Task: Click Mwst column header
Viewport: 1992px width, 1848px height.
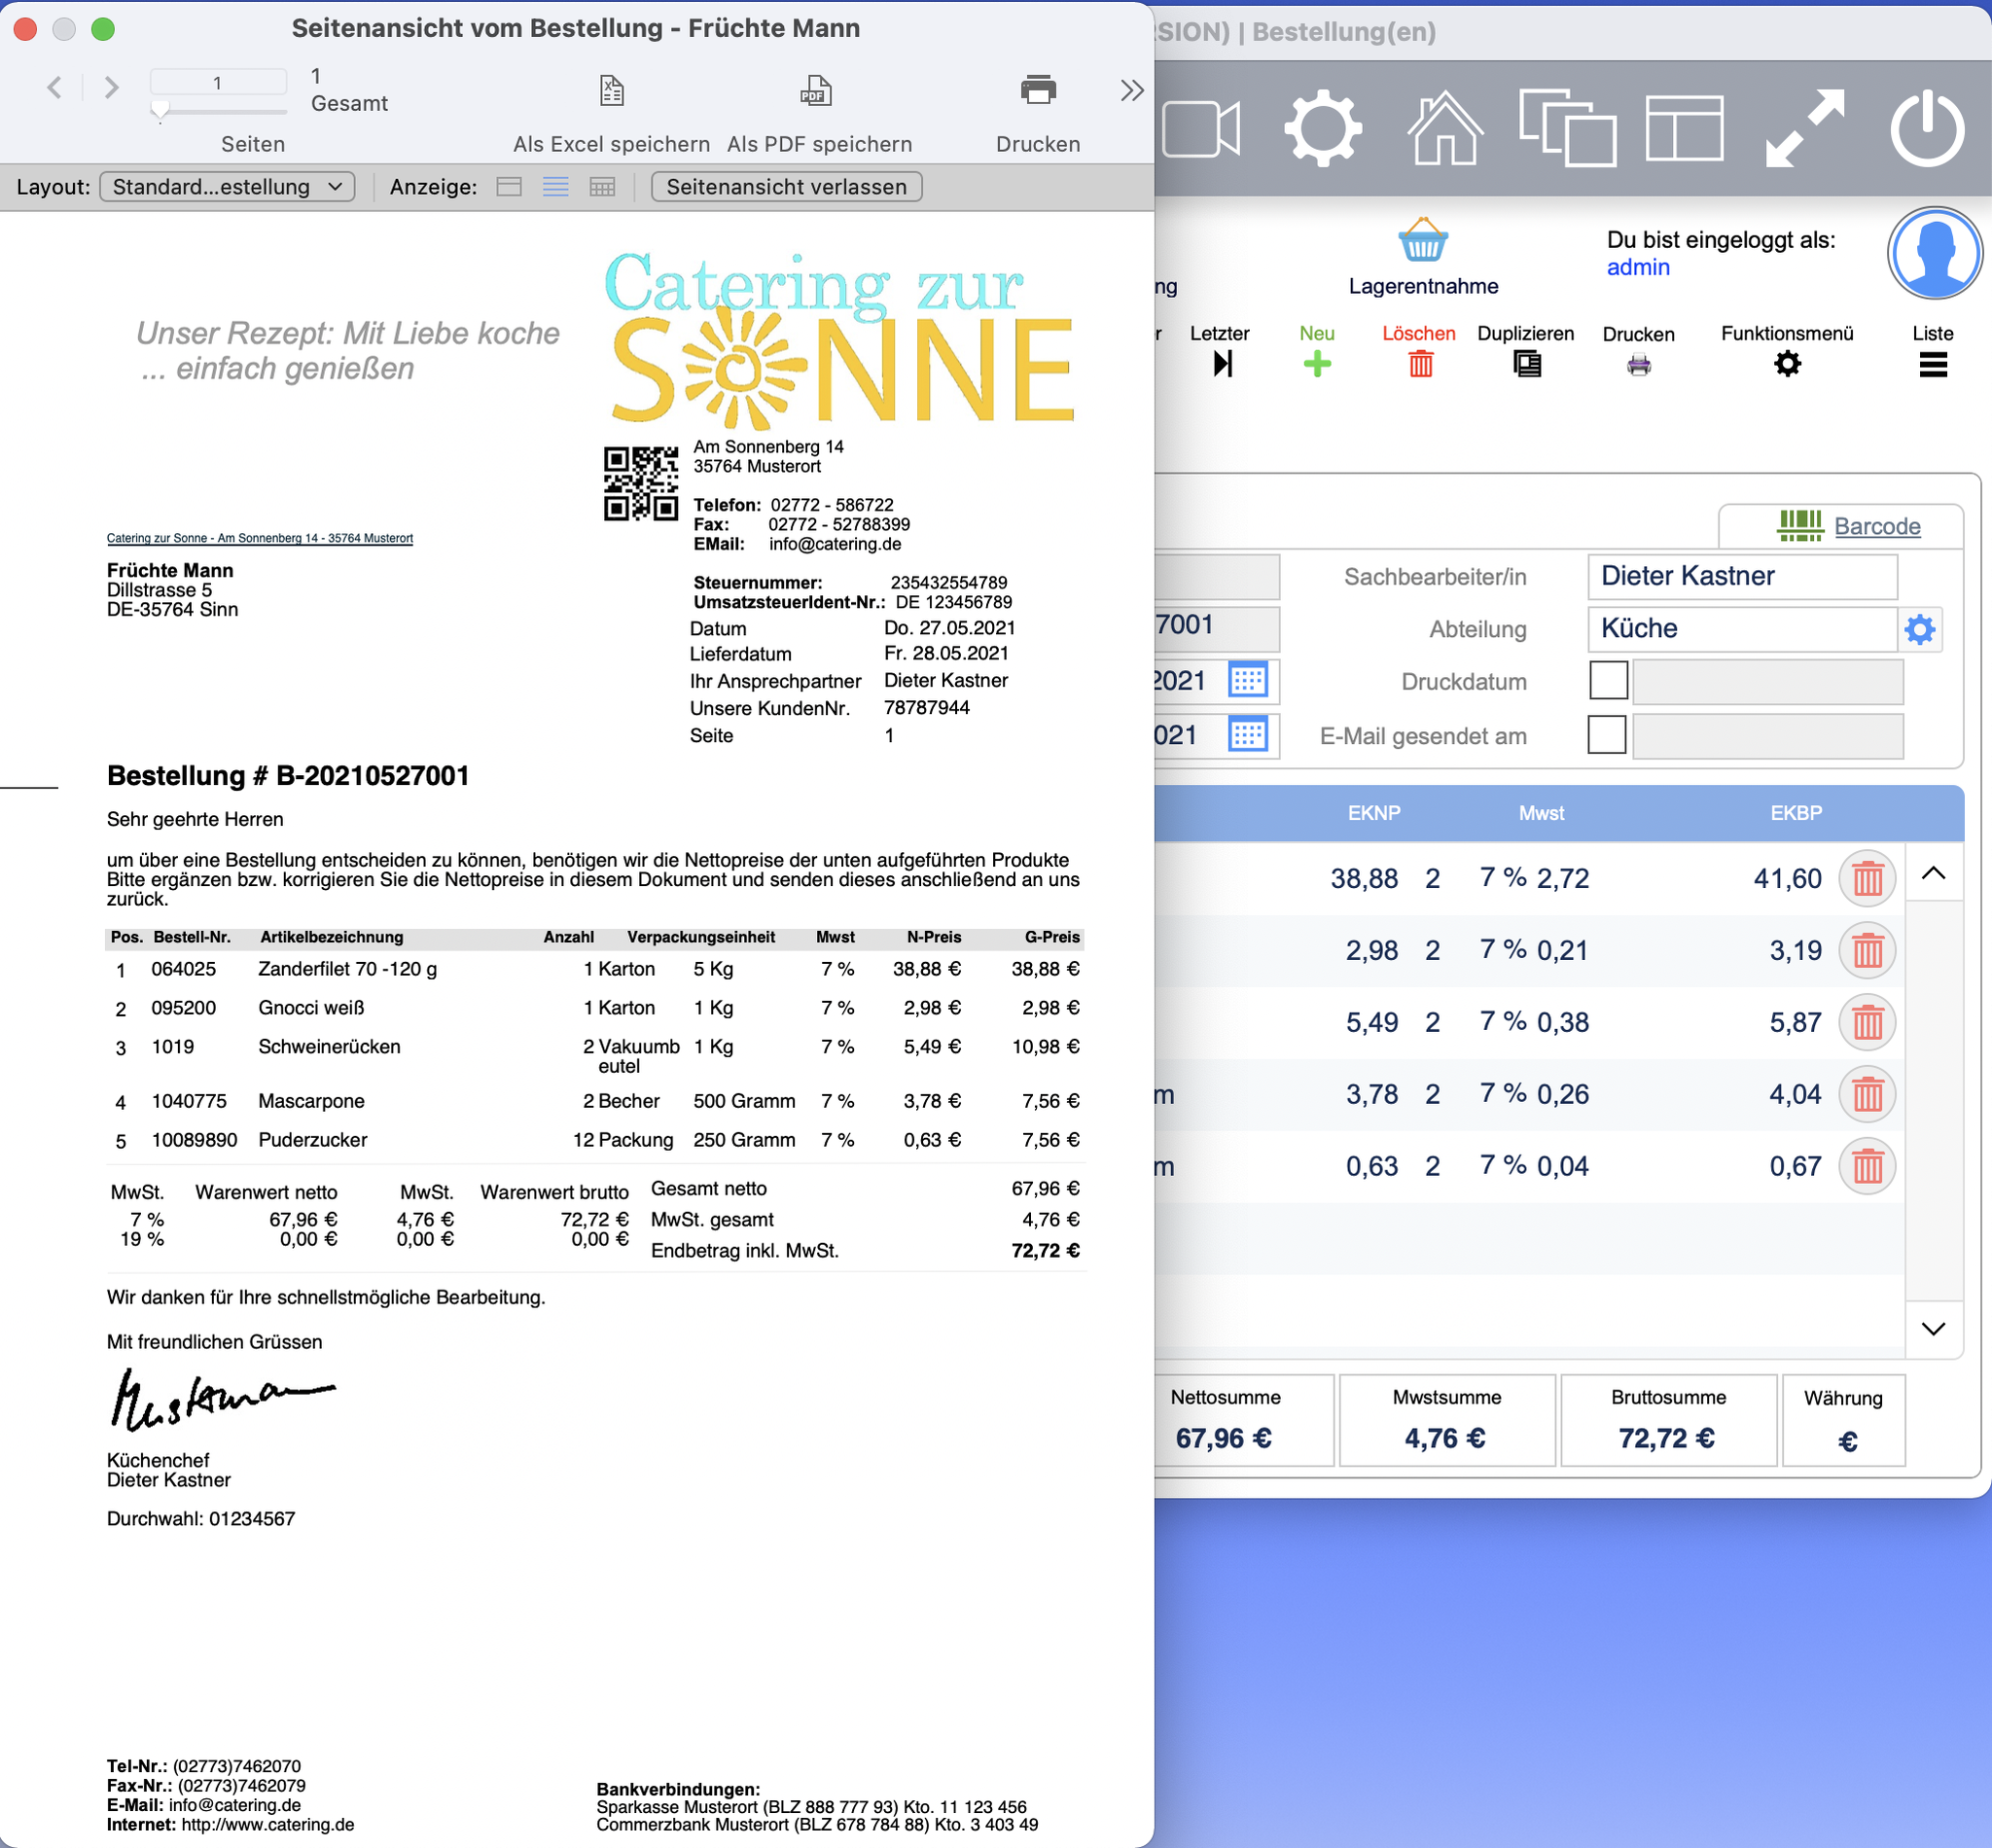Action: (x=1541, y=814)
